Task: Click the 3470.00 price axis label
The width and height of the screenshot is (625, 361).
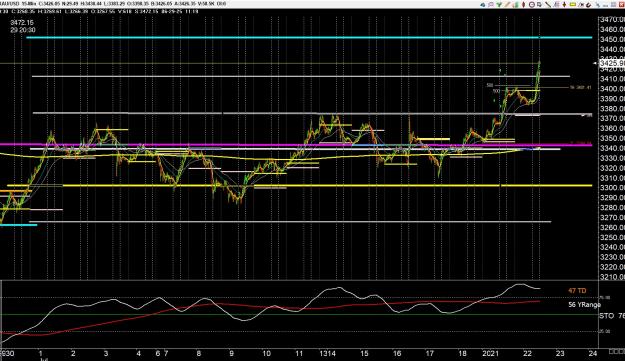Action: click(x=612, y=20)
